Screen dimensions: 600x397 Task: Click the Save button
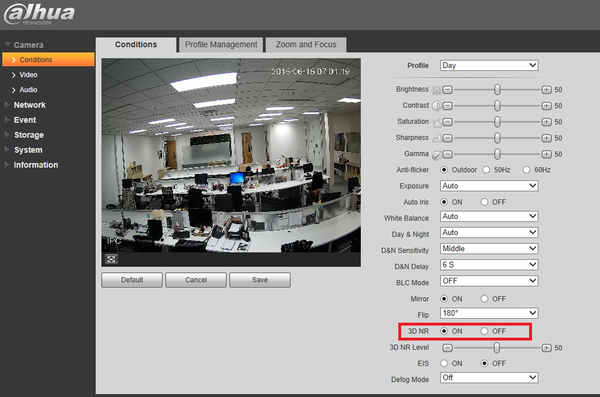(260, 280)
